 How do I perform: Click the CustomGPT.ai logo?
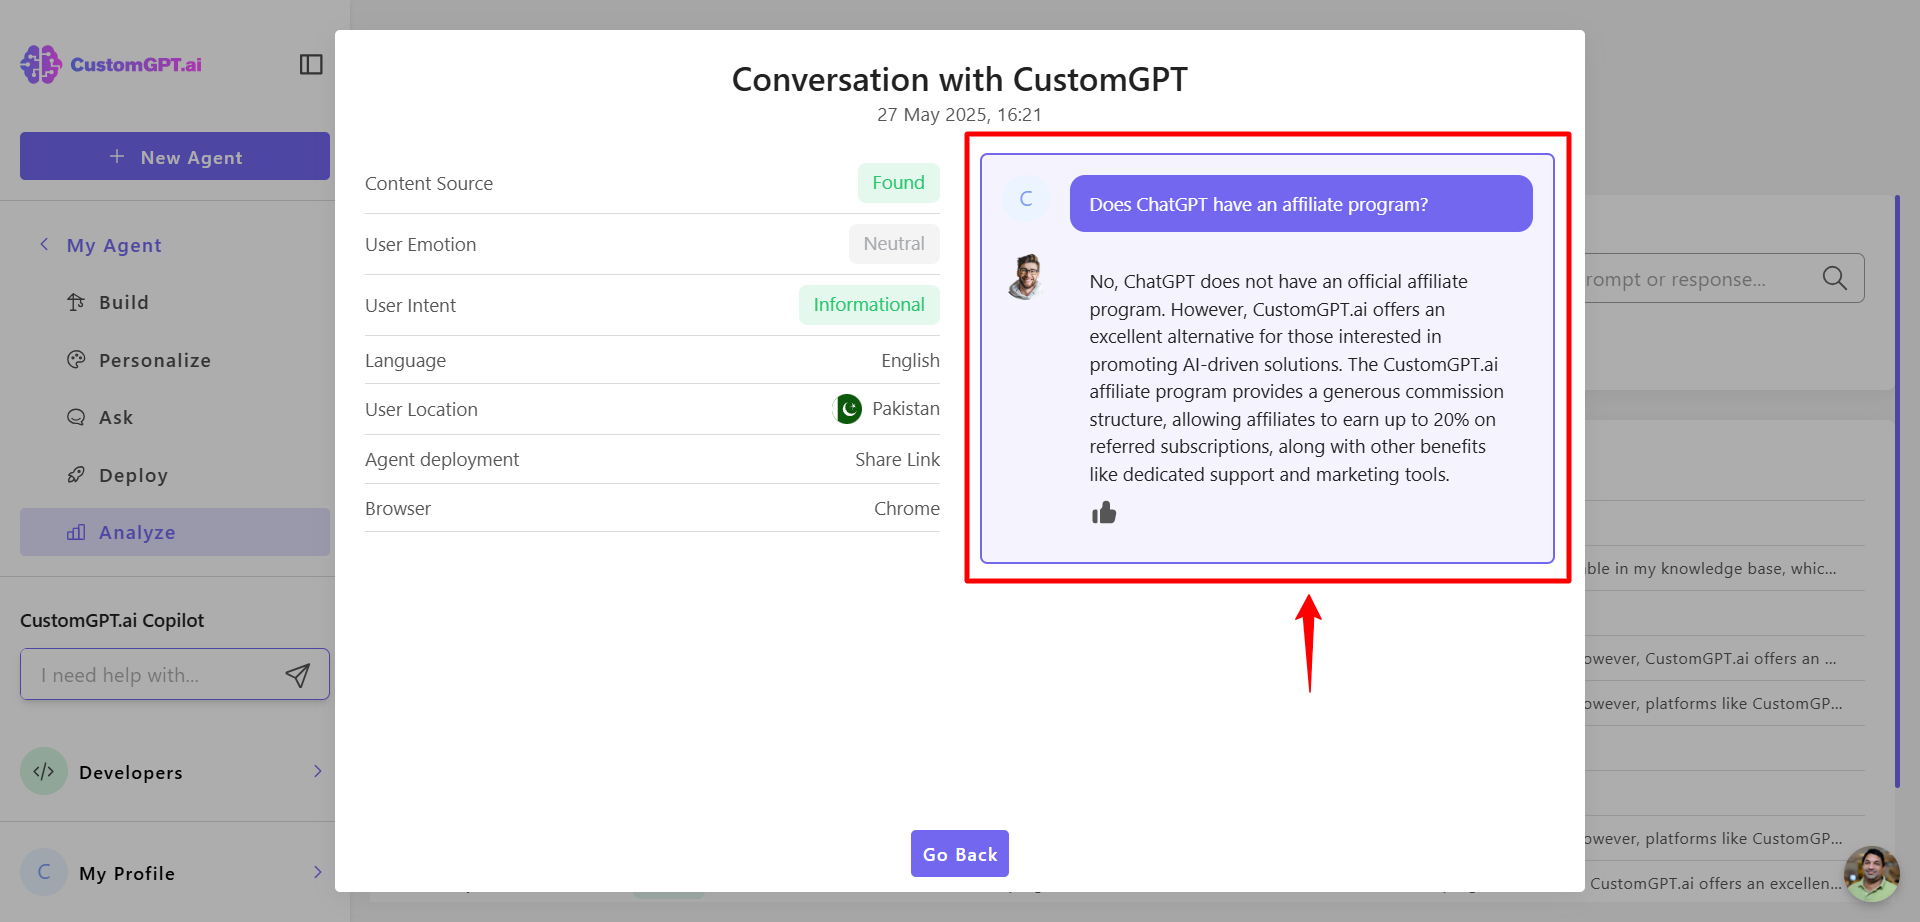[x=111, y=64]
